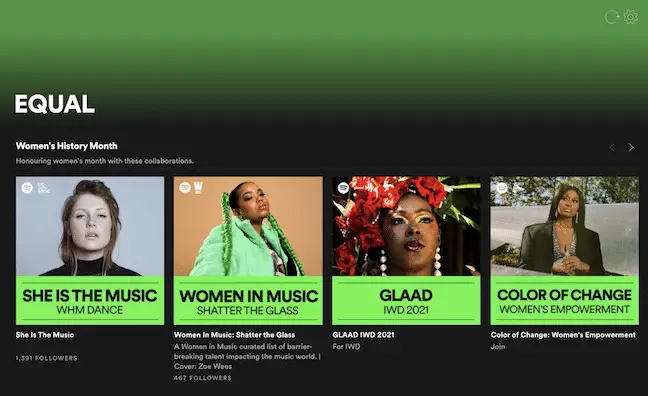Click the W logo on Women In Music cover
The height and width of the screenshot is (396, 648).
198,187
